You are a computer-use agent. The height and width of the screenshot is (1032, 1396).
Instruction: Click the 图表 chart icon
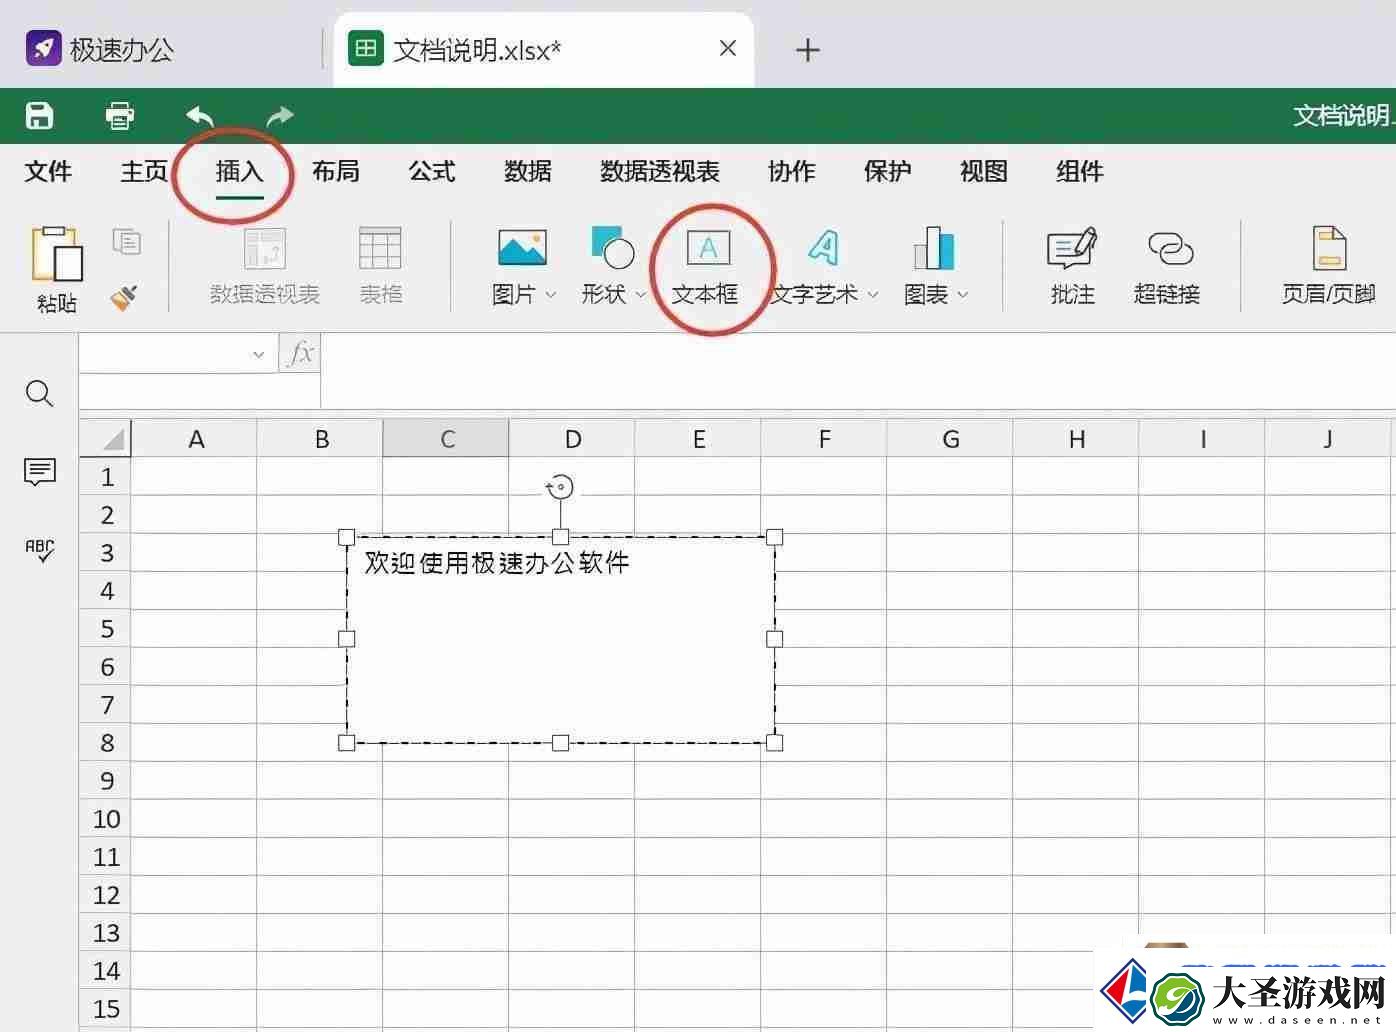[934, 247]
